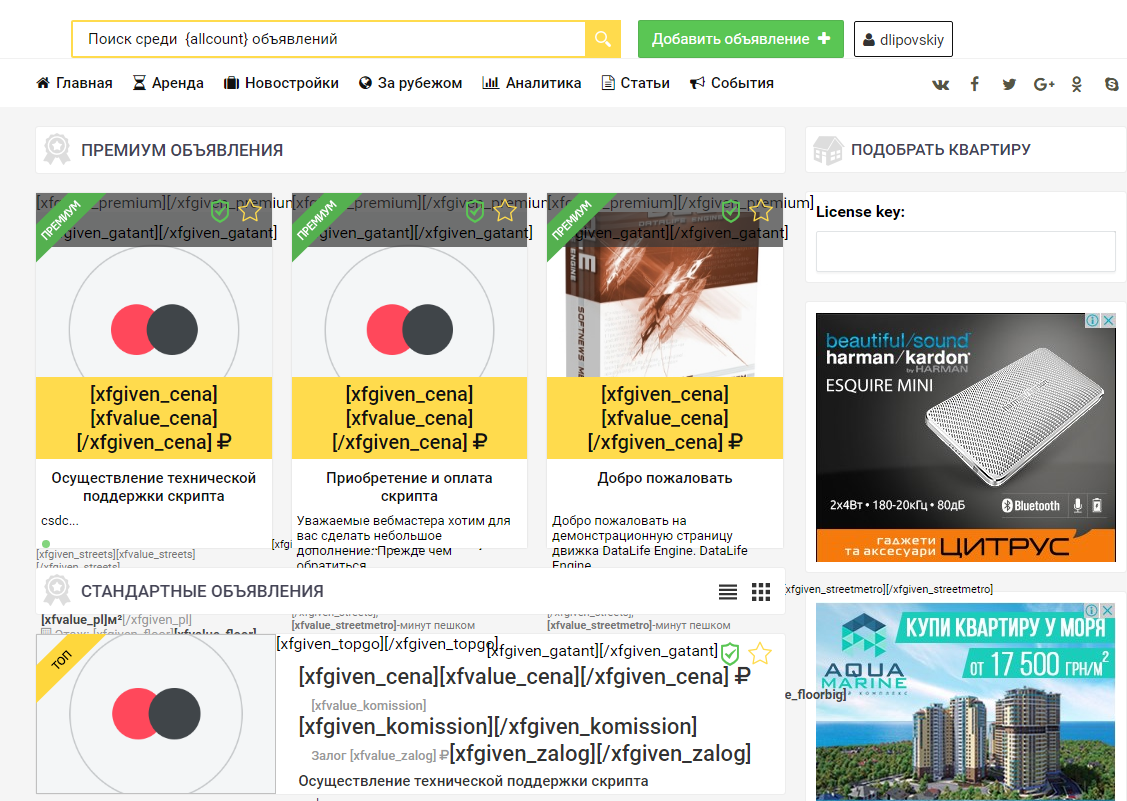Green shield badge on Добро пожаловать card
1127x801 pixels.
pyautogui.click(x=730, y=211)
